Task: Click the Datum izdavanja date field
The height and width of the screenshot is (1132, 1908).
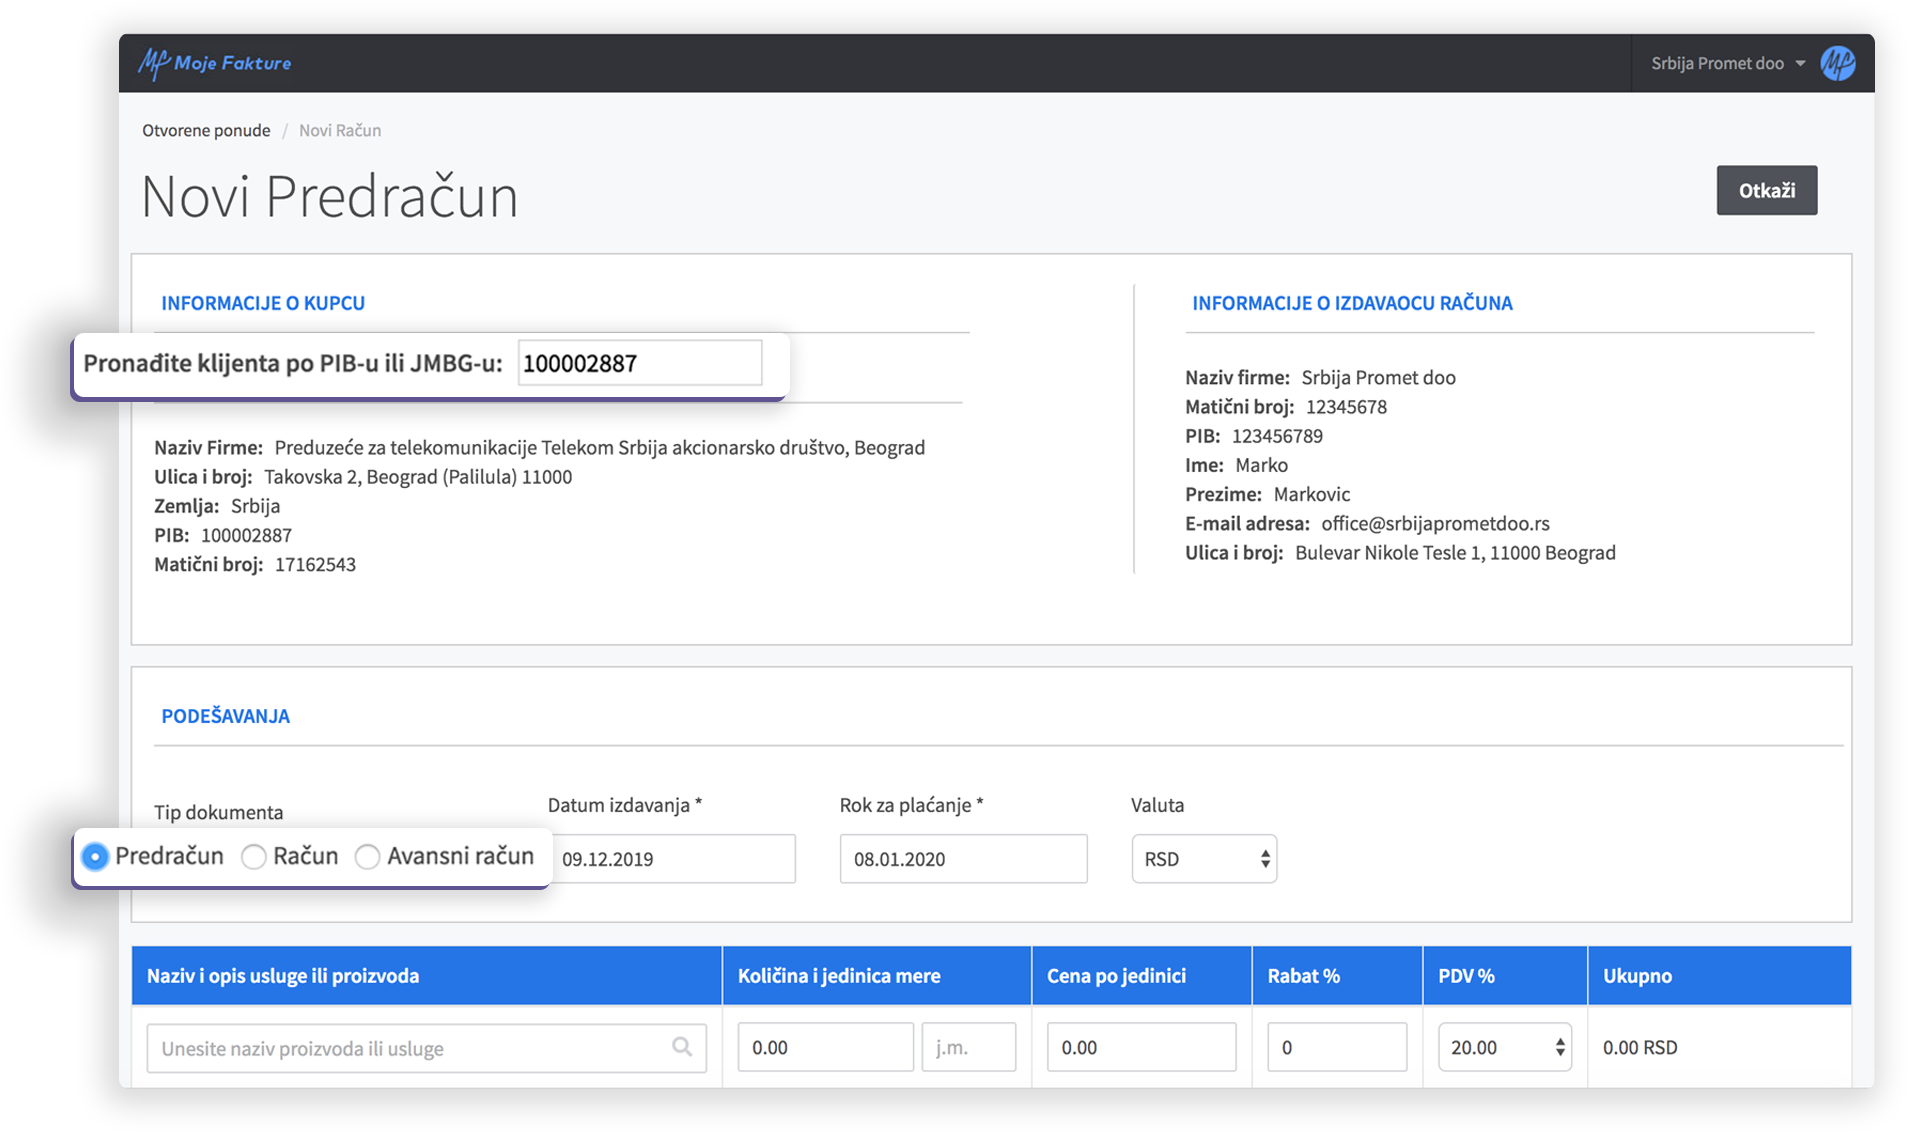Action: (x=672, y=859)
